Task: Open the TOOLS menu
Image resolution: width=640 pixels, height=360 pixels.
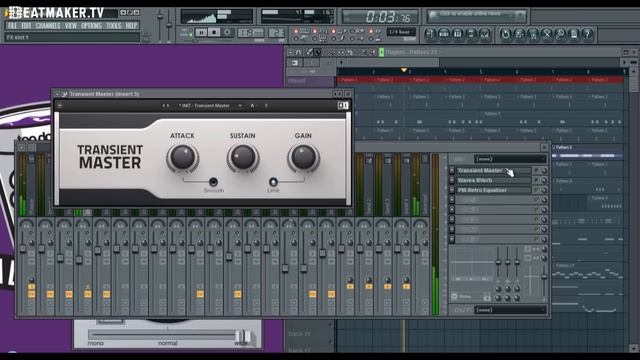Action: coord(113,26)
